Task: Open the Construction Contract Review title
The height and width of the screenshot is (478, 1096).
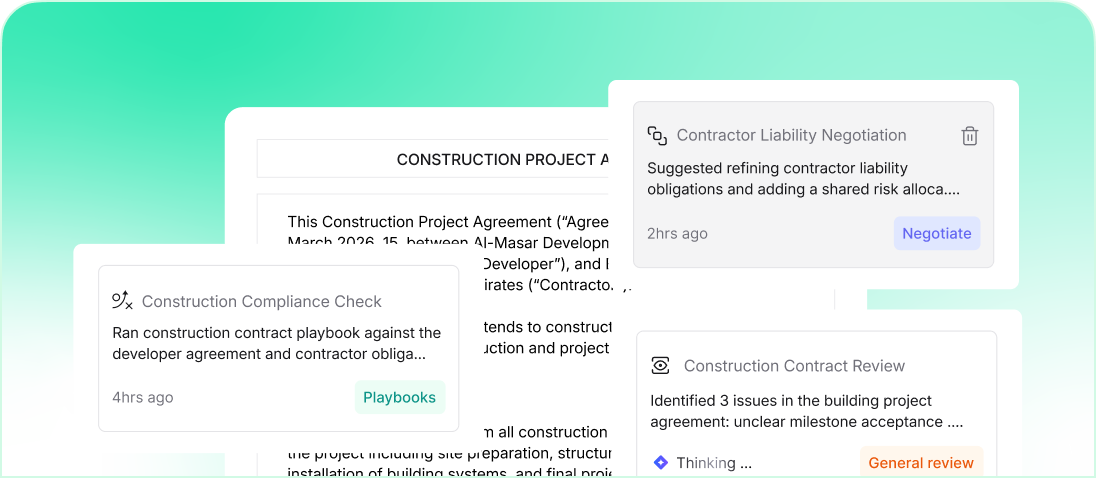Action: [x=794, y=366]
